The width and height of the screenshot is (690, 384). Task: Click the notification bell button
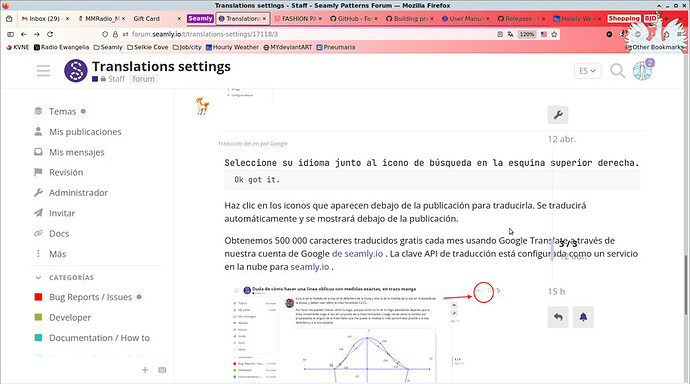click(583, 317)
